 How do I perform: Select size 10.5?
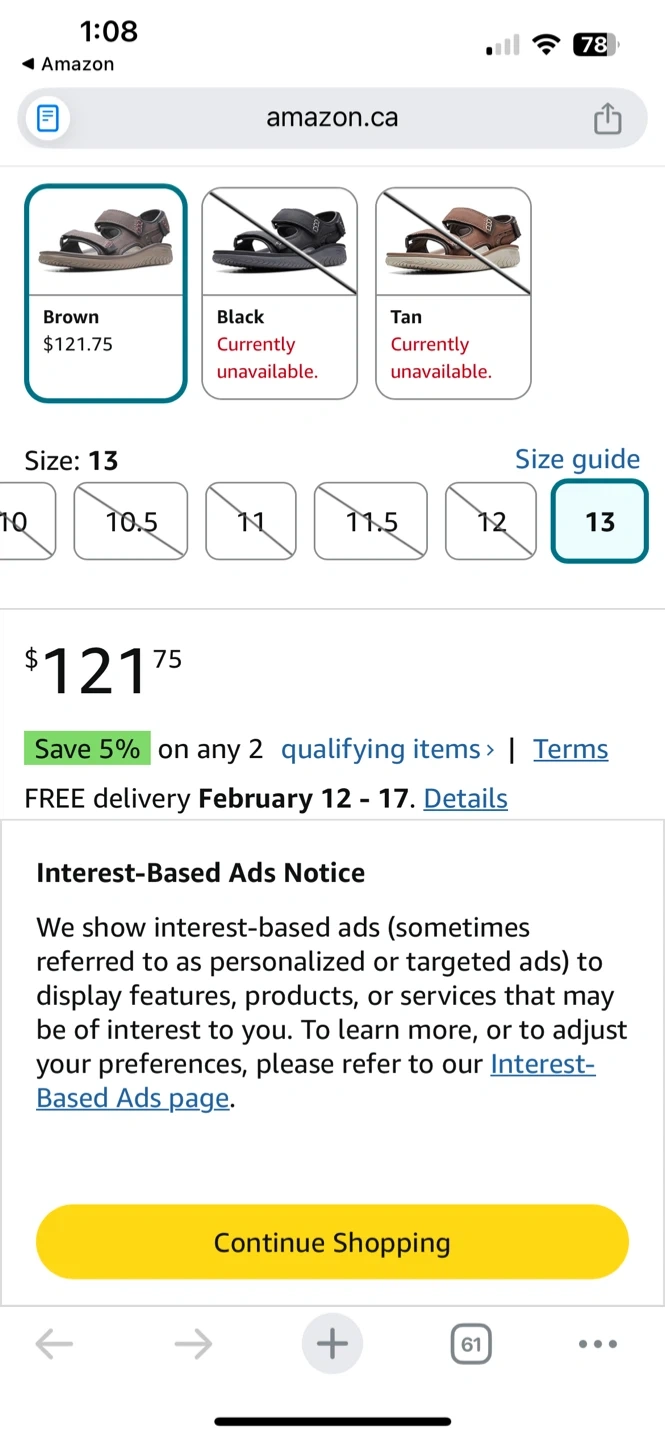coord(132,522)
